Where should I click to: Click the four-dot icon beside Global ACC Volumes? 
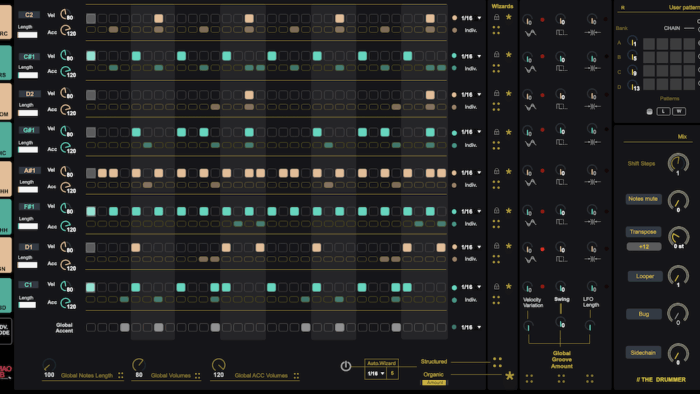click(296, 376)
